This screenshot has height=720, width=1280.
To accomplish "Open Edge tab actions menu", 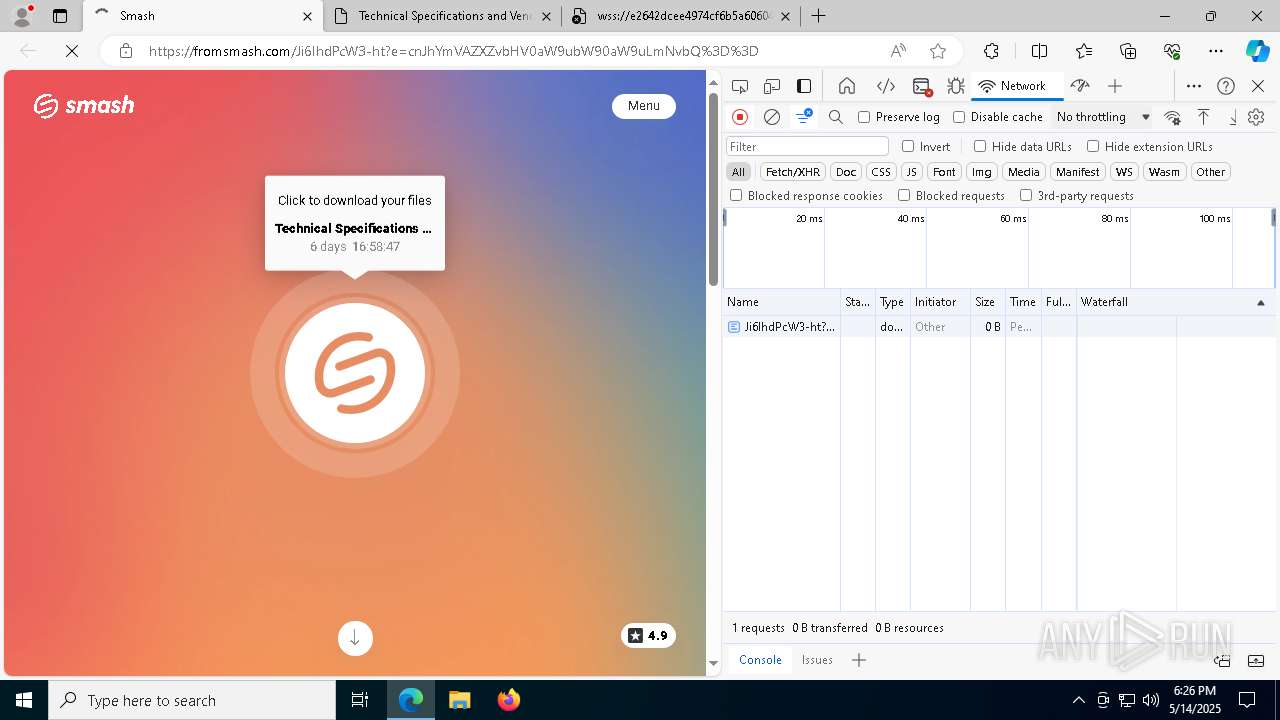I will click(60, 16).
